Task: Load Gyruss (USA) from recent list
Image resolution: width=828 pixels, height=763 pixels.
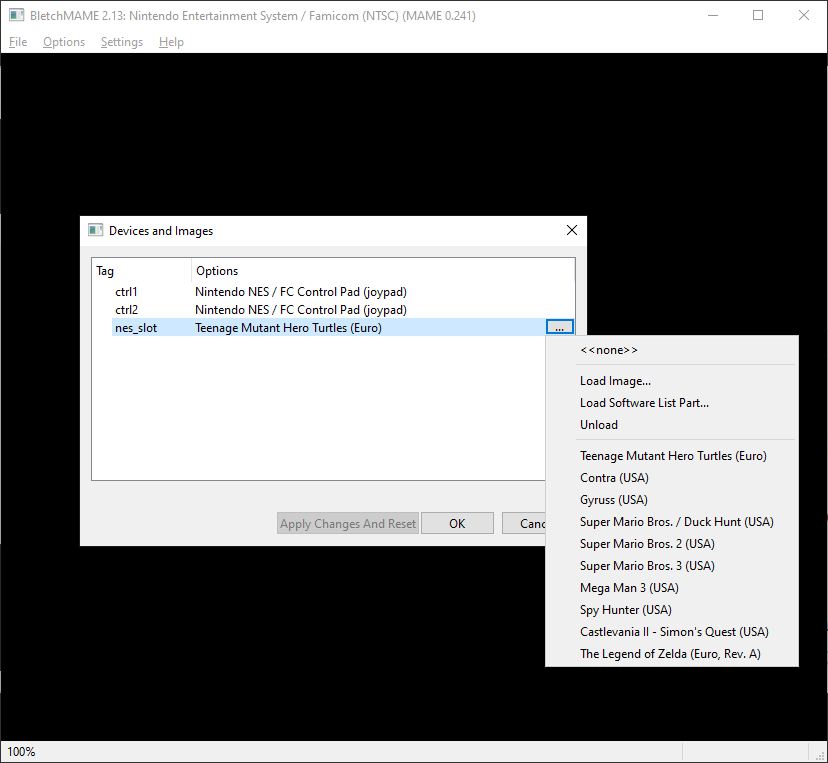Action: (x=672, y=500)
